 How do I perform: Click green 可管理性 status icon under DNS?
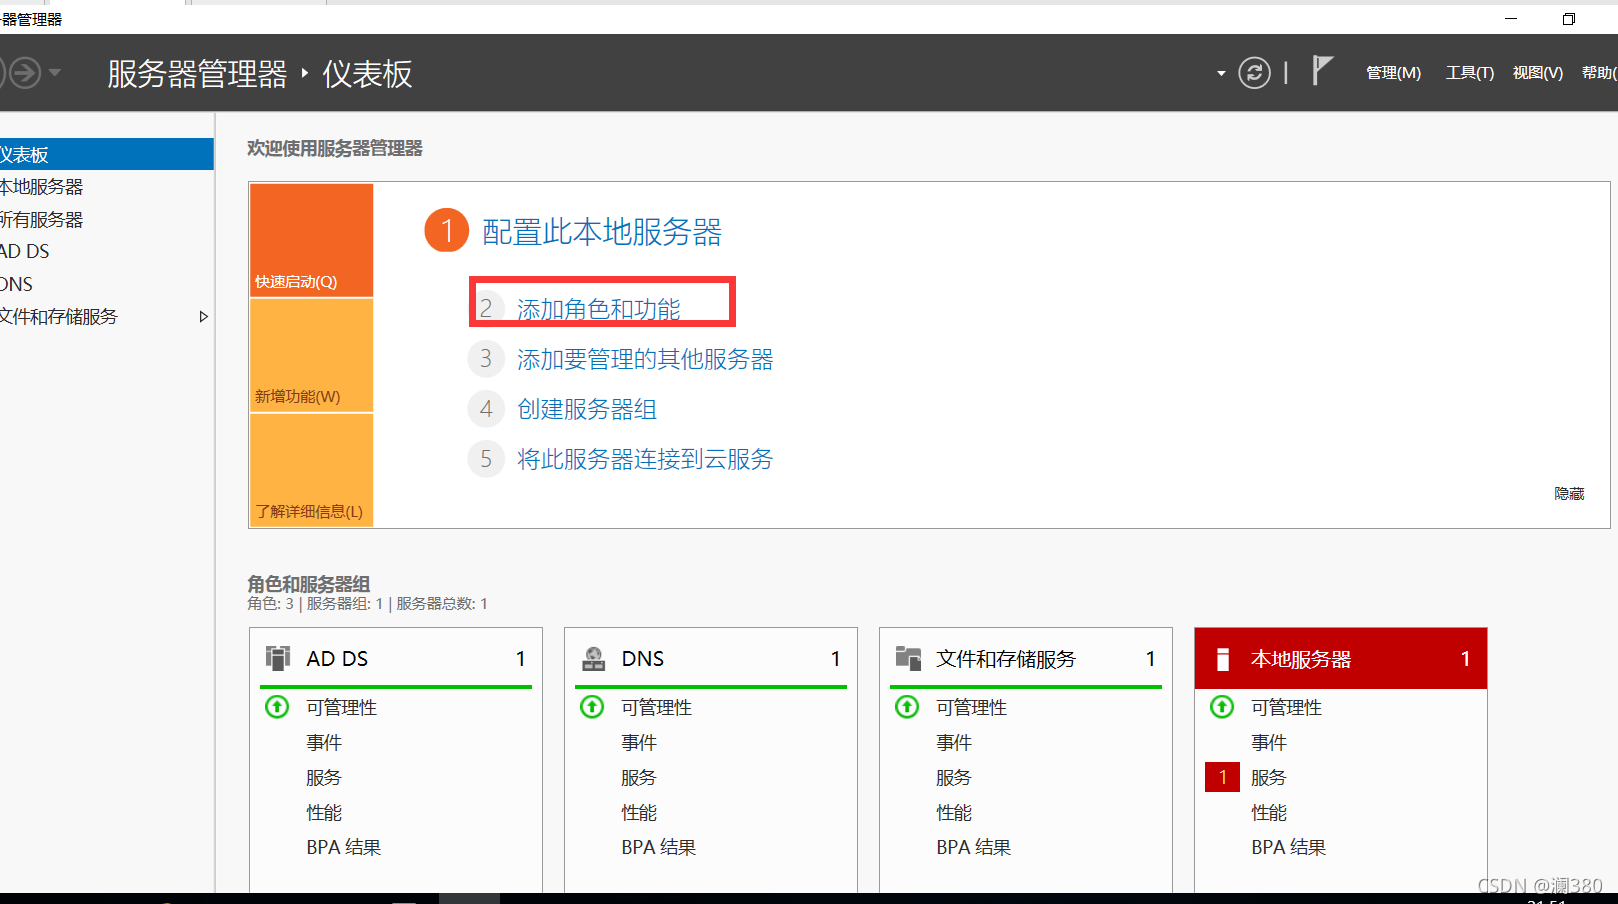(x=592, y=707)
